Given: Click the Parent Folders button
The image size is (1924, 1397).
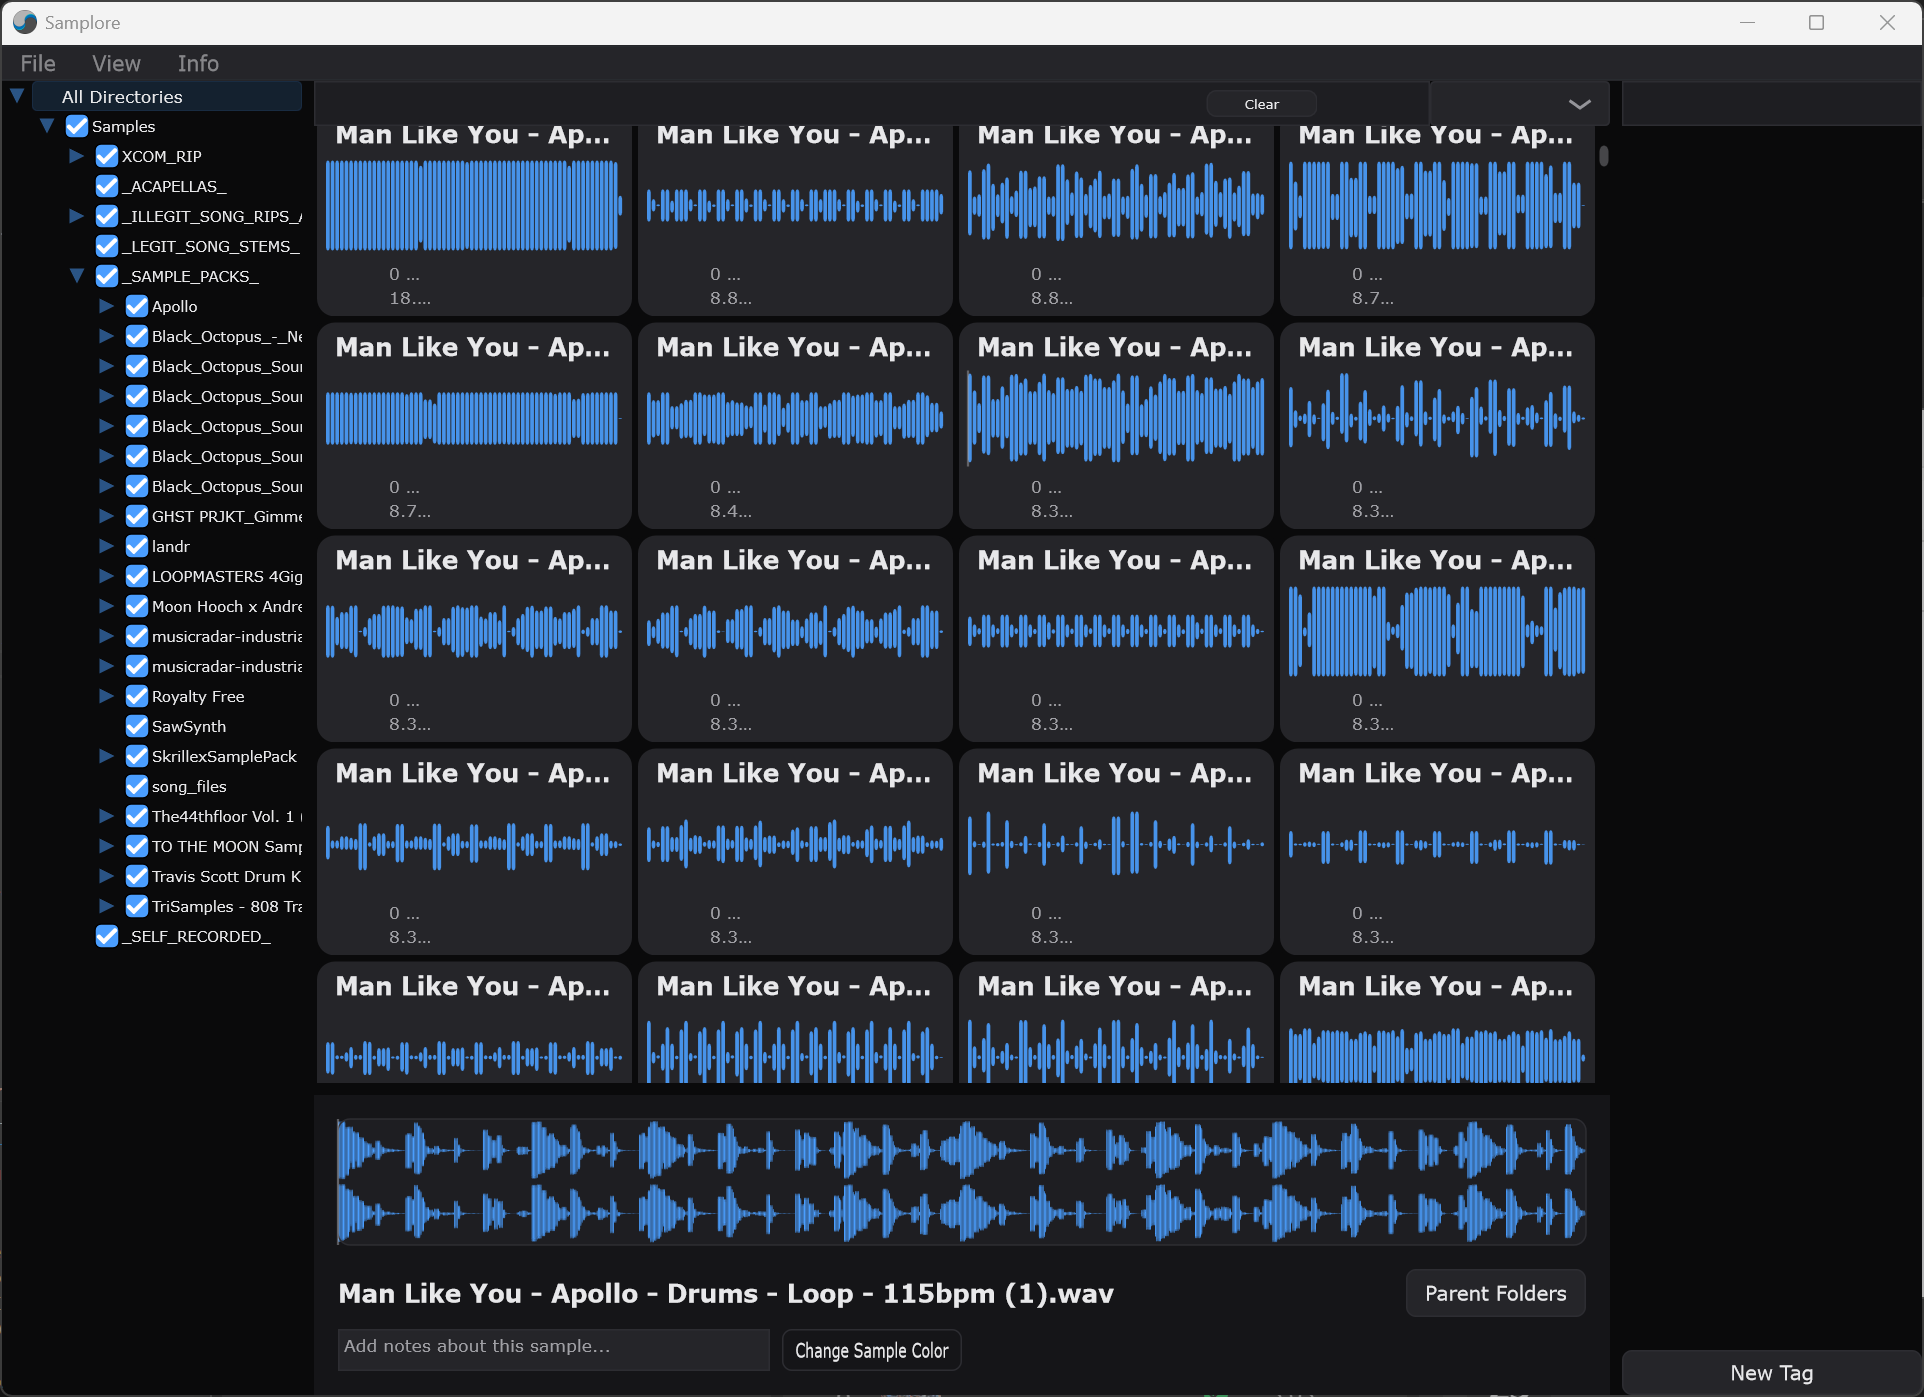Looking at the screenshot, I should coord(1494,1293).
